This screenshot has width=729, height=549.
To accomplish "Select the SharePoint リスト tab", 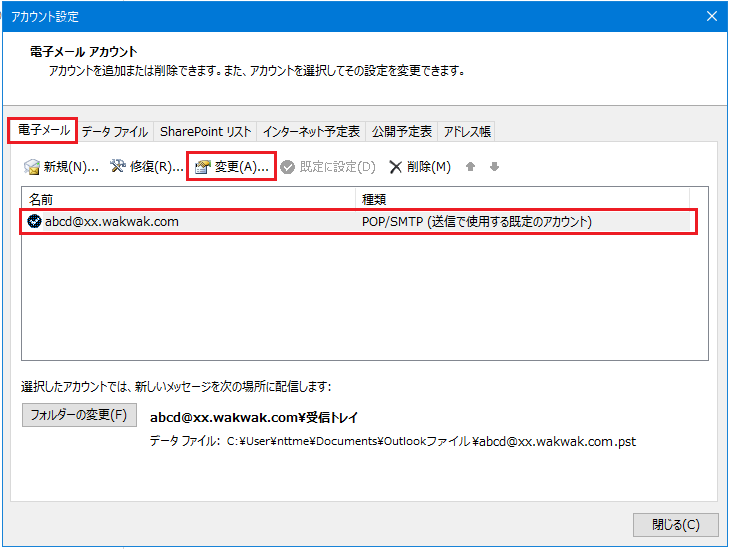I will pyautogui.click(x=205, y=132).
